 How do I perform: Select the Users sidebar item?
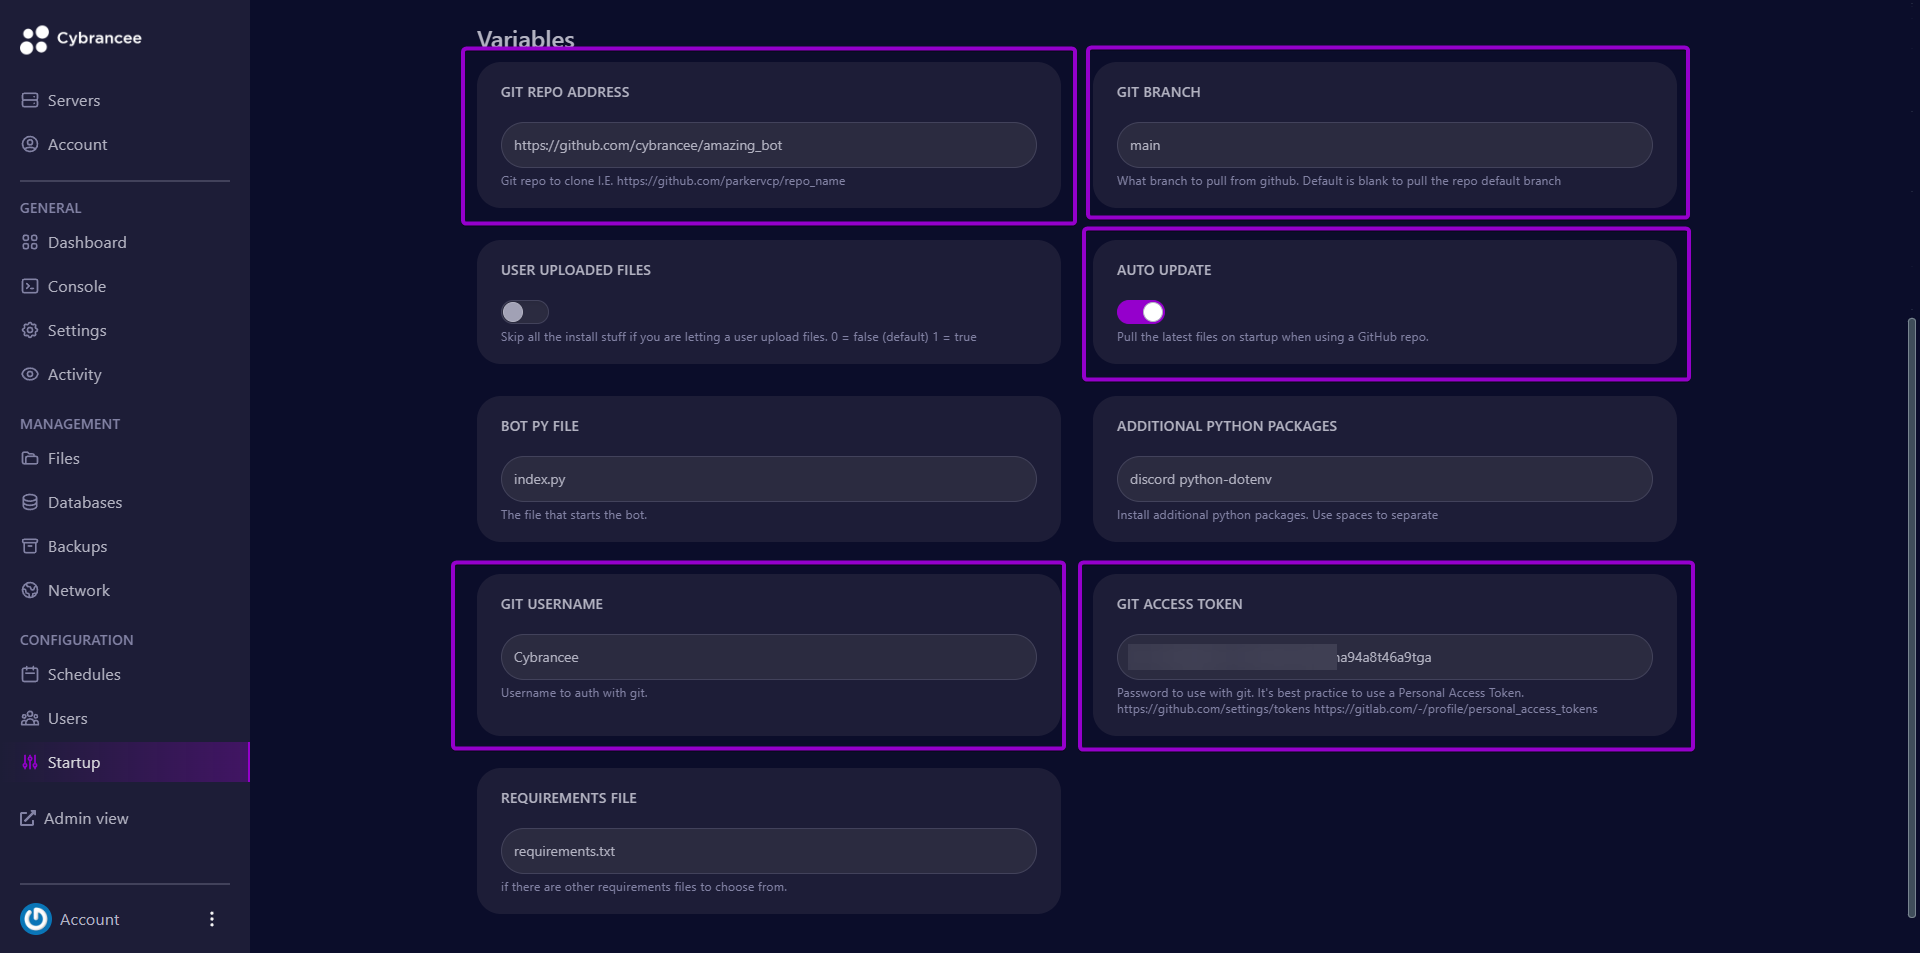[x=67, y=719]
